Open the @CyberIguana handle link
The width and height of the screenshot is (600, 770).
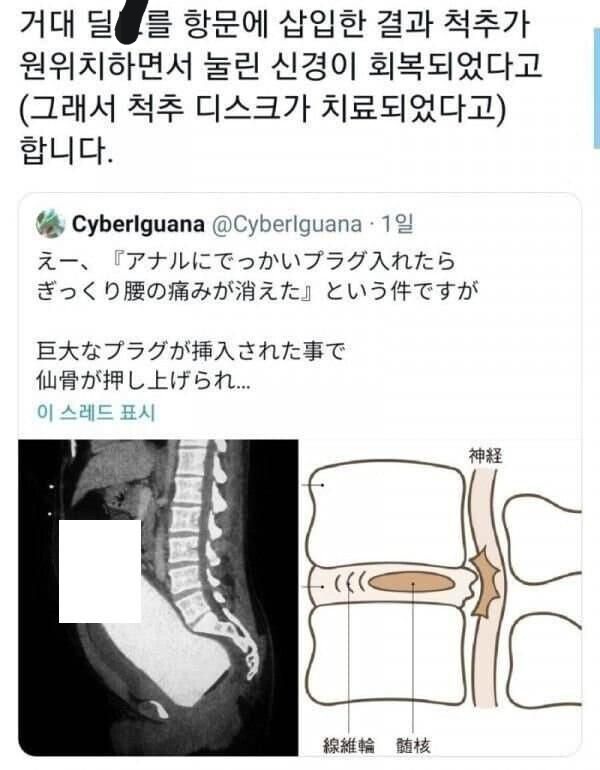point(287,224)
